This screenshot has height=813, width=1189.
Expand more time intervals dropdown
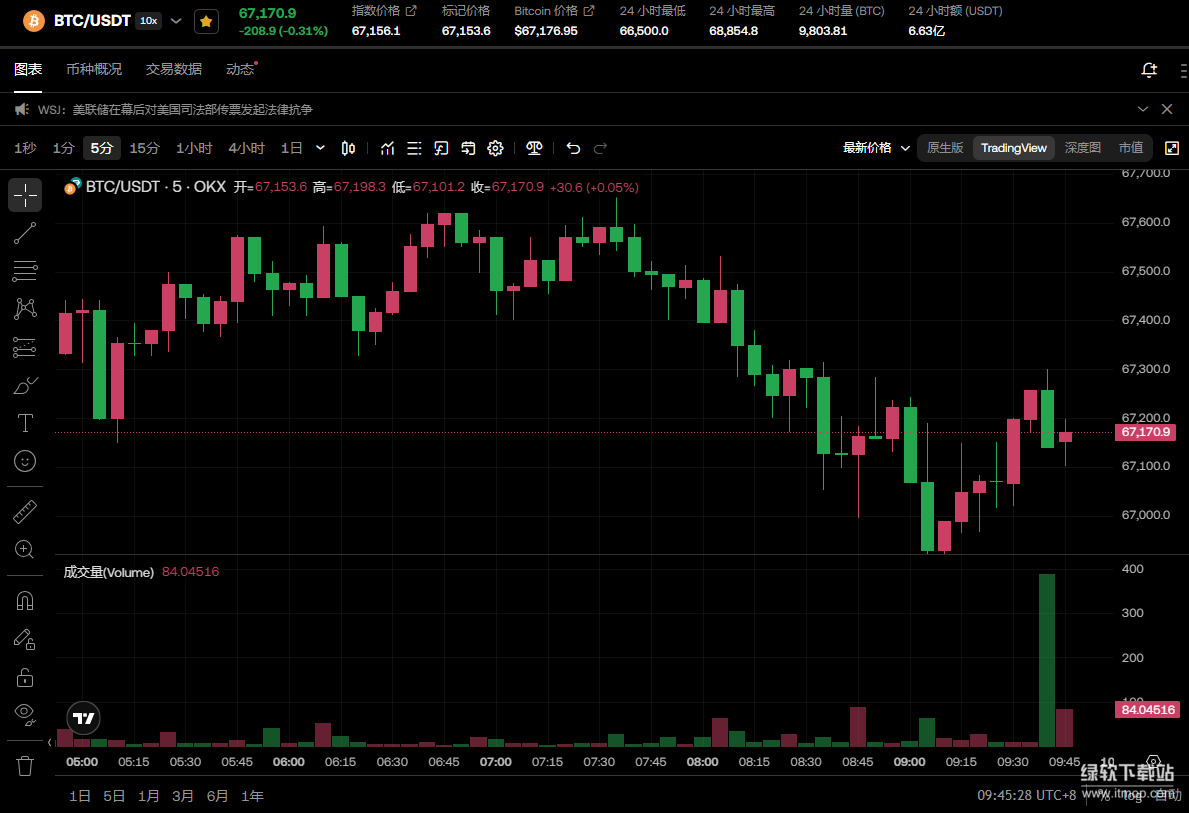(320, 148)
